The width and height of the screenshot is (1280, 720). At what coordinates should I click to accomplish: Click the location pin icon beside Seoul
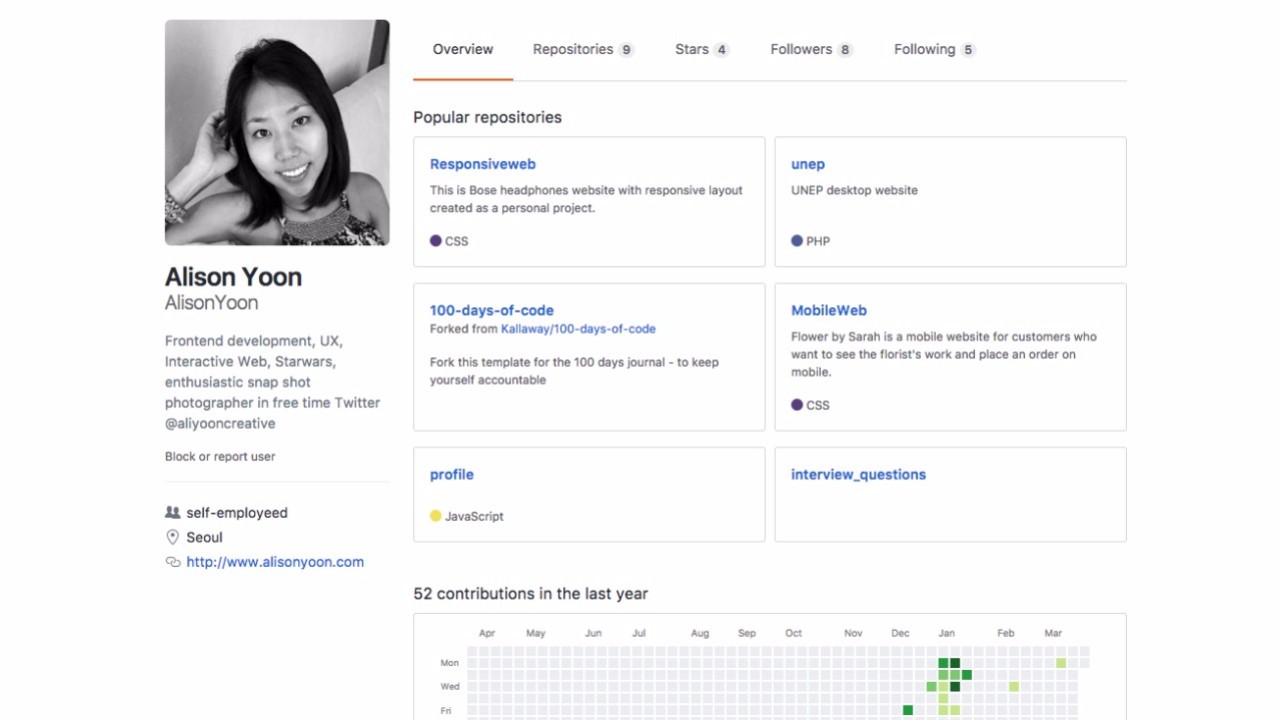pyautogui.click(x=172, y=537)
